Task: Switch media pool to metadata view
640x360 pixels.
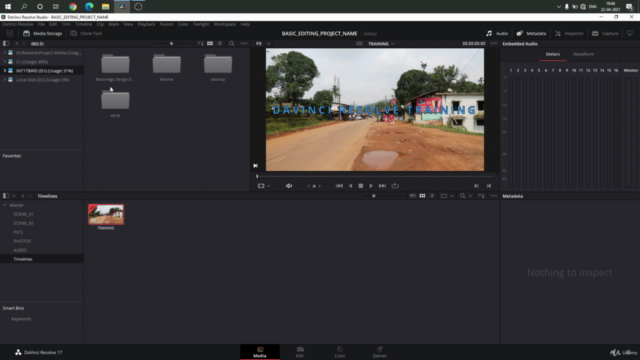Action: (413, 196)
